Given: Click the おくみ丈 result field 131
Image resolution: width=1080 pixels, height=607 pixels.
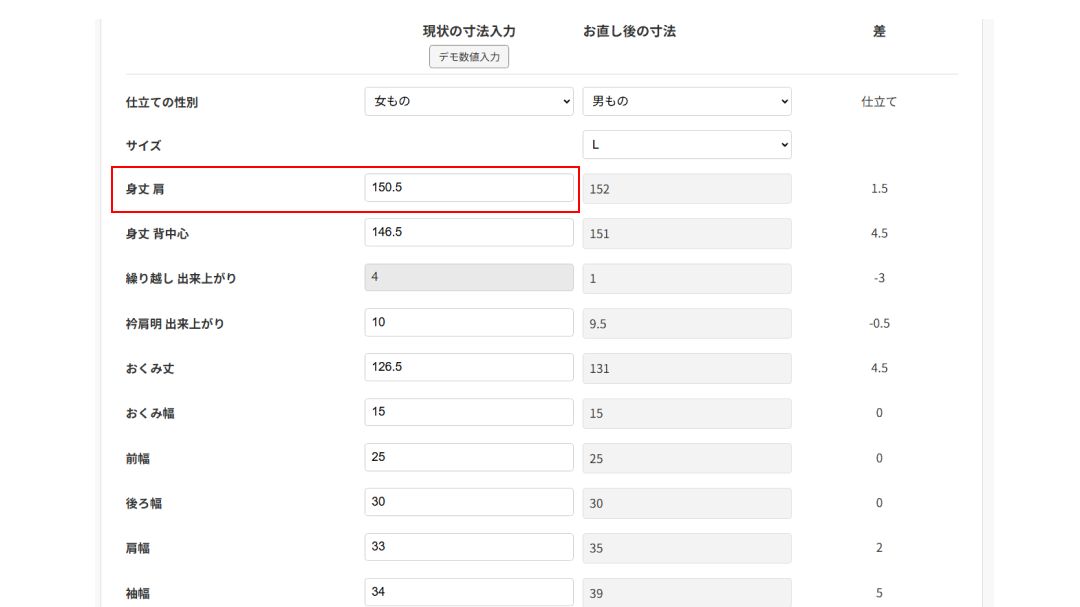Looking at the screenshot, I should pos(687,369).
